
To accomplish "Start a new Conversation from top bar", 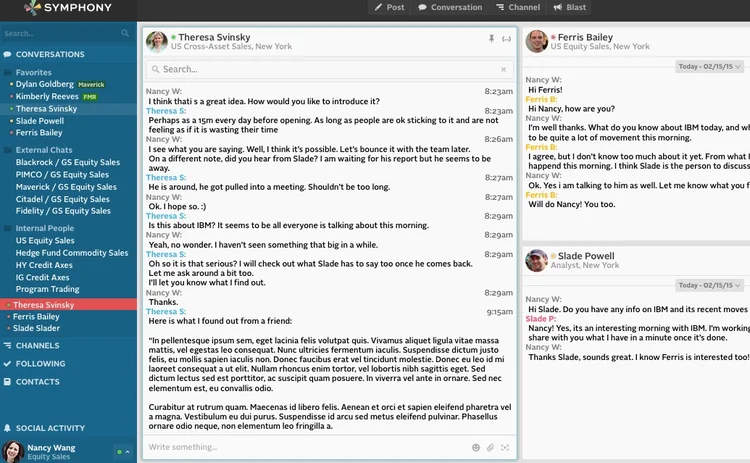I will point(450,7).
